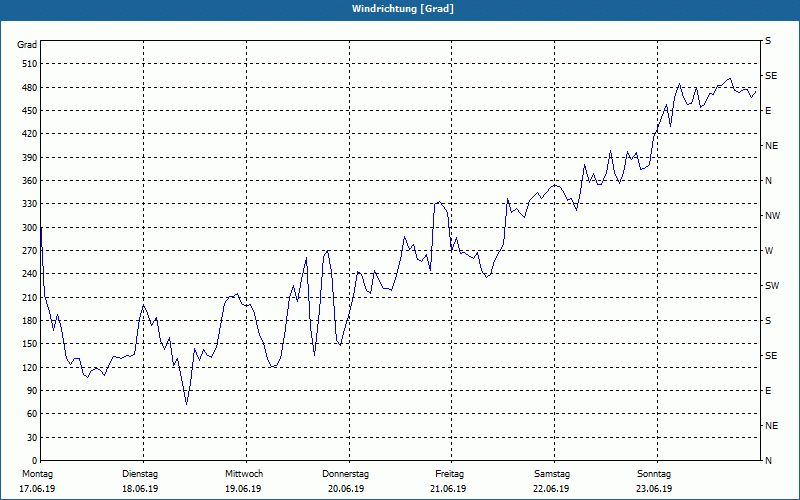Select the date '19.06.19'
Image resolution: width=800 pixels, height=500 pixels.
point(243,489)
